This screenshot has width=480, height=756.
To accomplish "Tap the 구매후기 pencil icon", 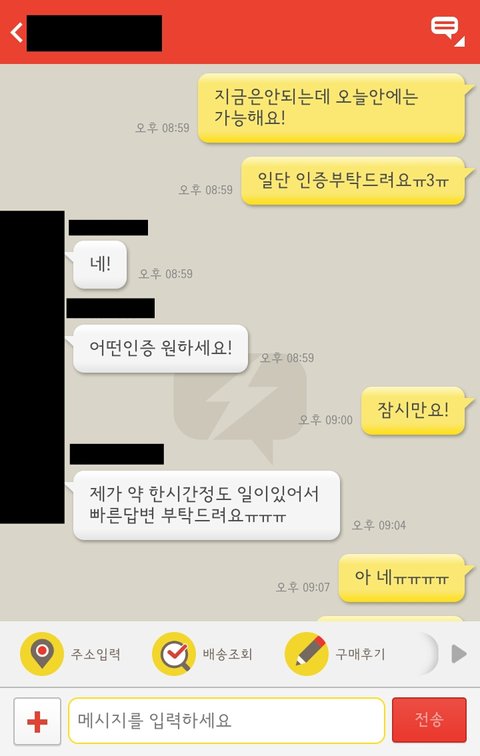I will 307,654.
